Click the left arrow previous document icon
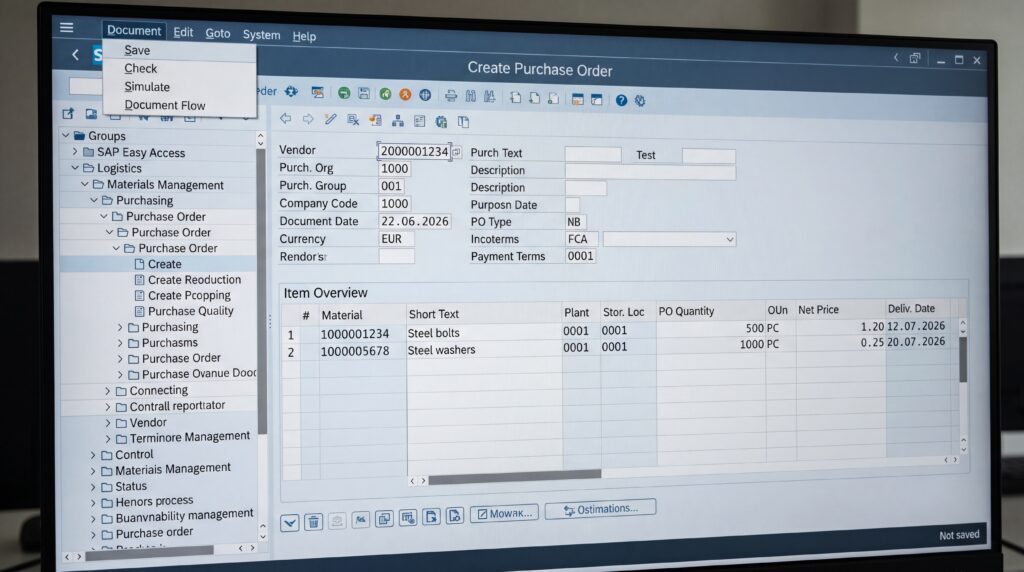The width and height of the screenshot is (1024, 572). 285,118
